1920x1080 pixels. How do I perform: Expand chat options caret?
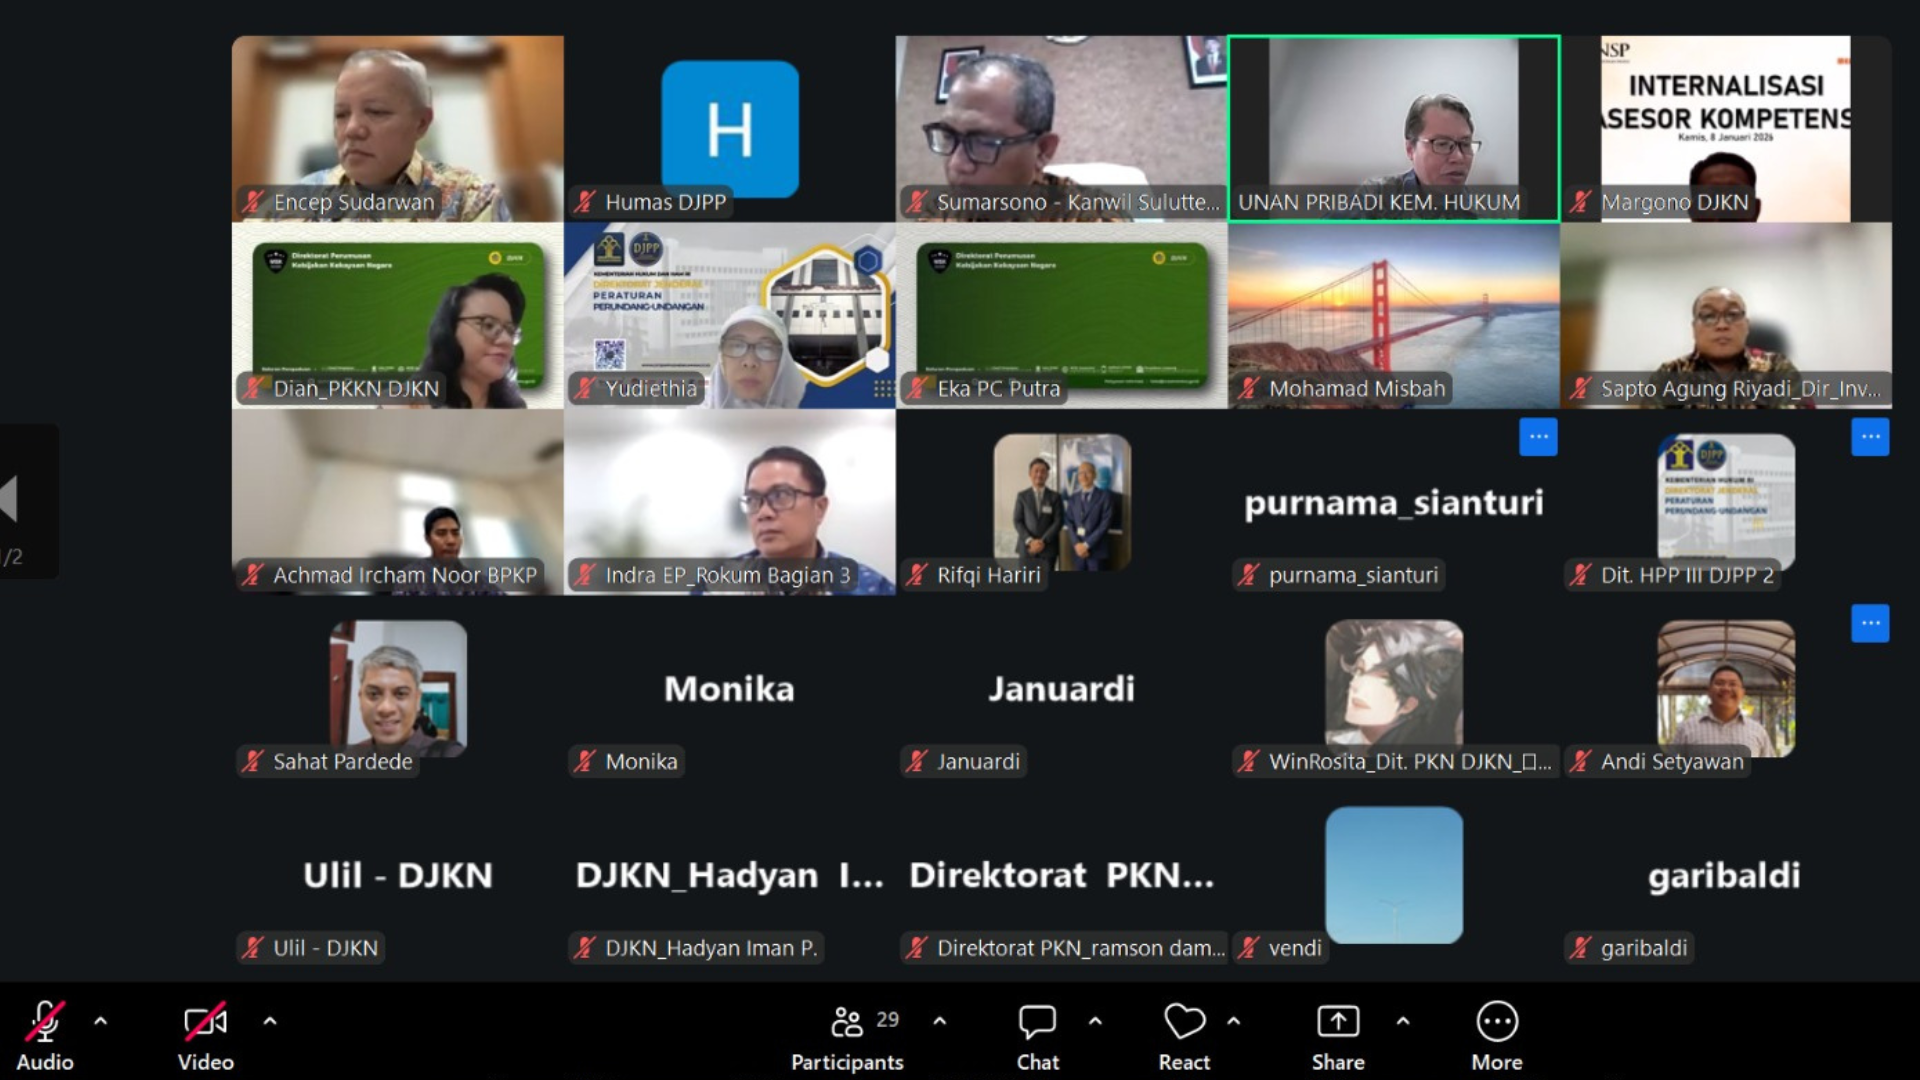coord(1095,1021)
